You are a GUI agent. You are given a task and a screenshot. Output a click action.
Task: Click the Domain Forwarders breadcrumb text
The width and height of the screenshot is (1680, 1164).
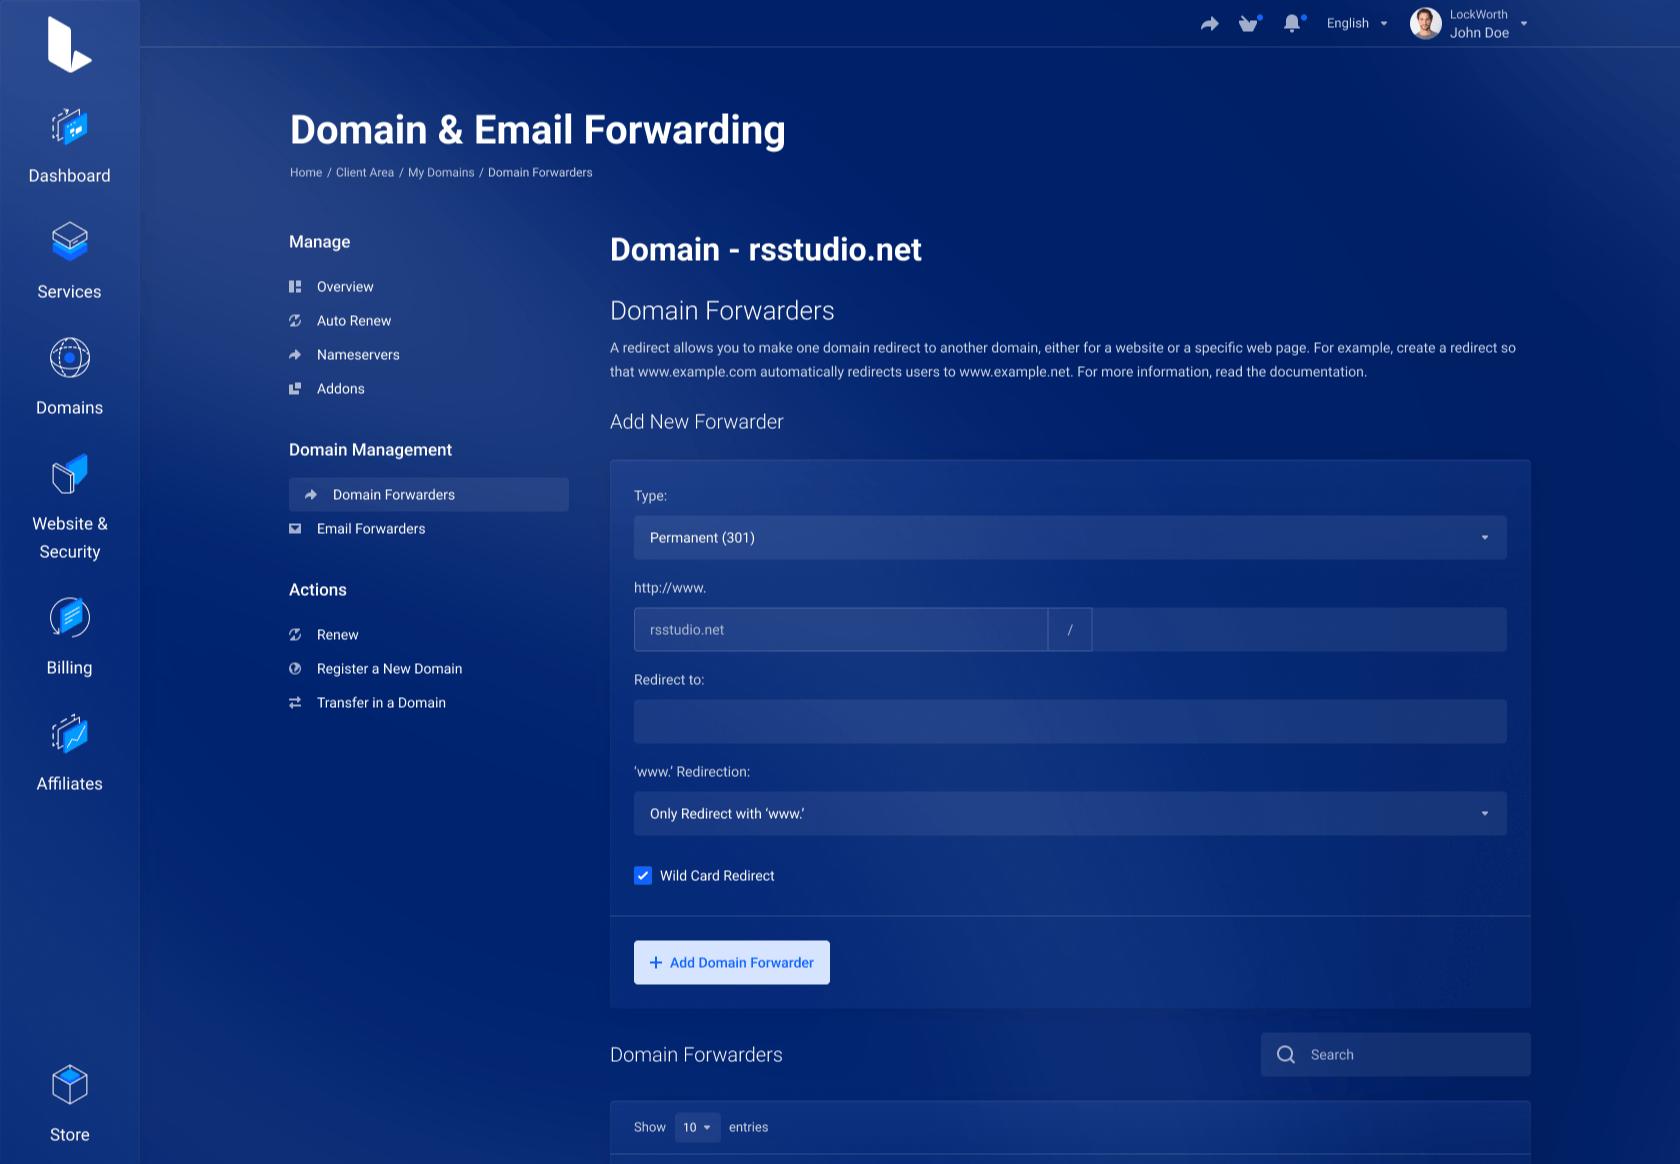click(540, 173)
